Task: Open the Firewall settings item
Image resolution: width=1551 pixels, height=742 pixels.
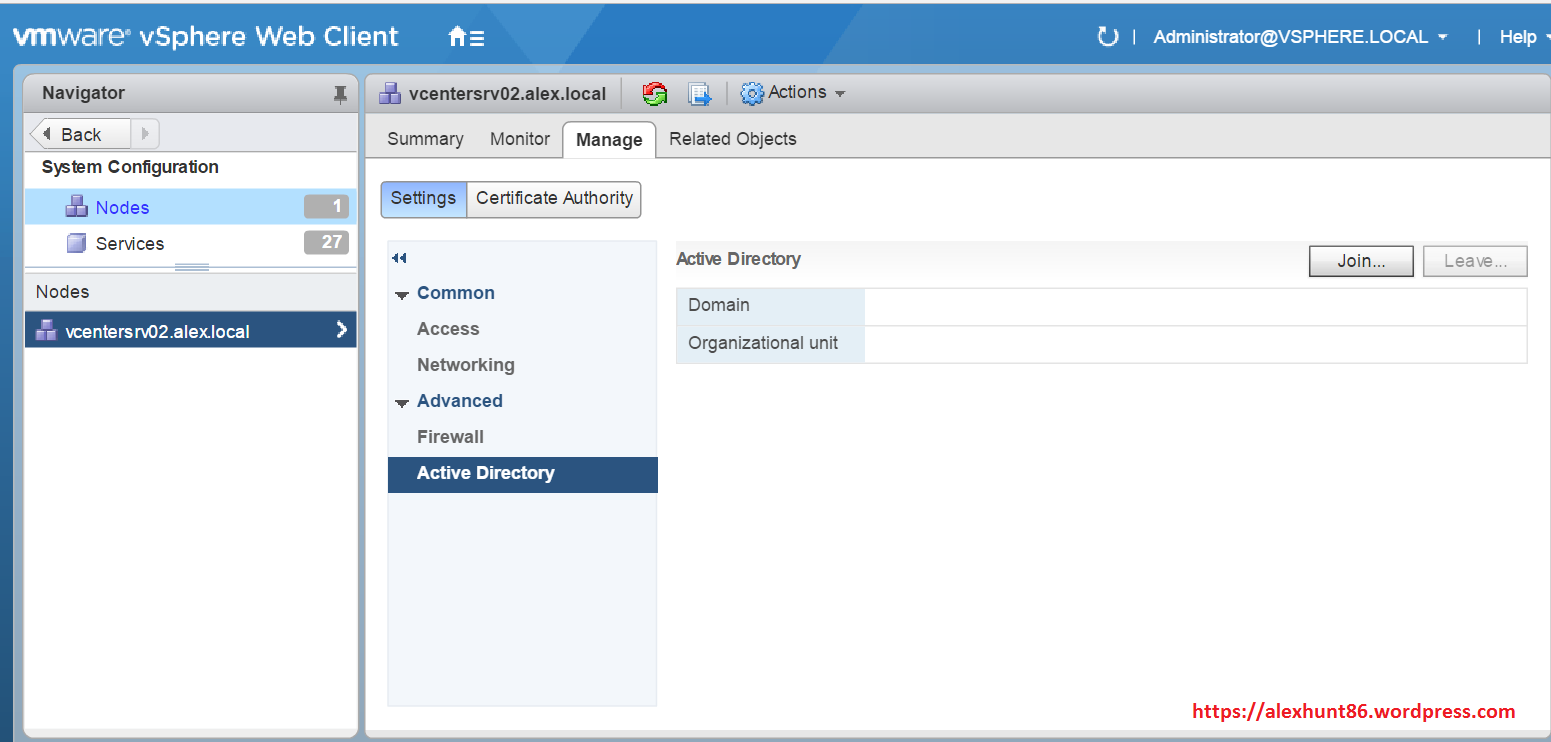Action: [x=450, y=437]
